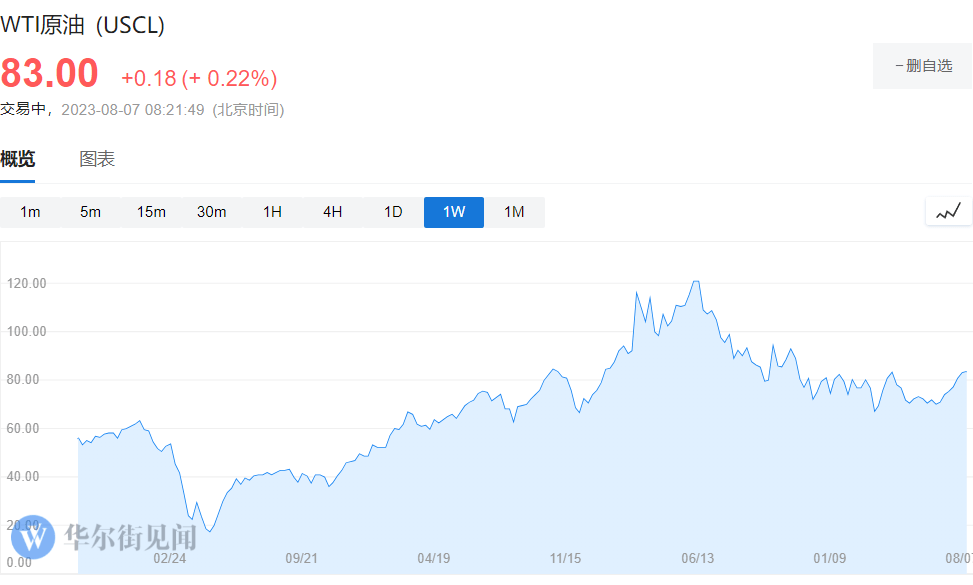The image size is (973, 585).
Task: Click the 83.00 current price
Action: 50,74
